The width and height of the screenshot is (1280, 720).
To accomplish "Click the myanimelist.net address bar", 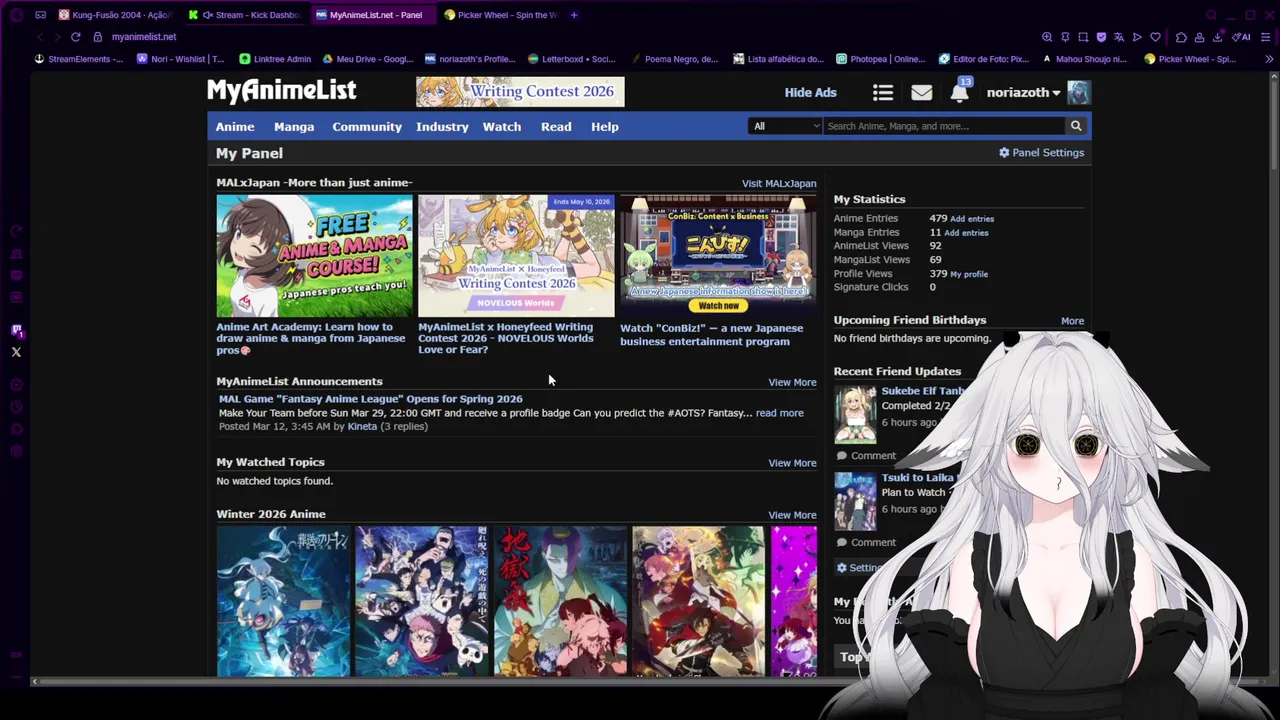I will (143, 37).
